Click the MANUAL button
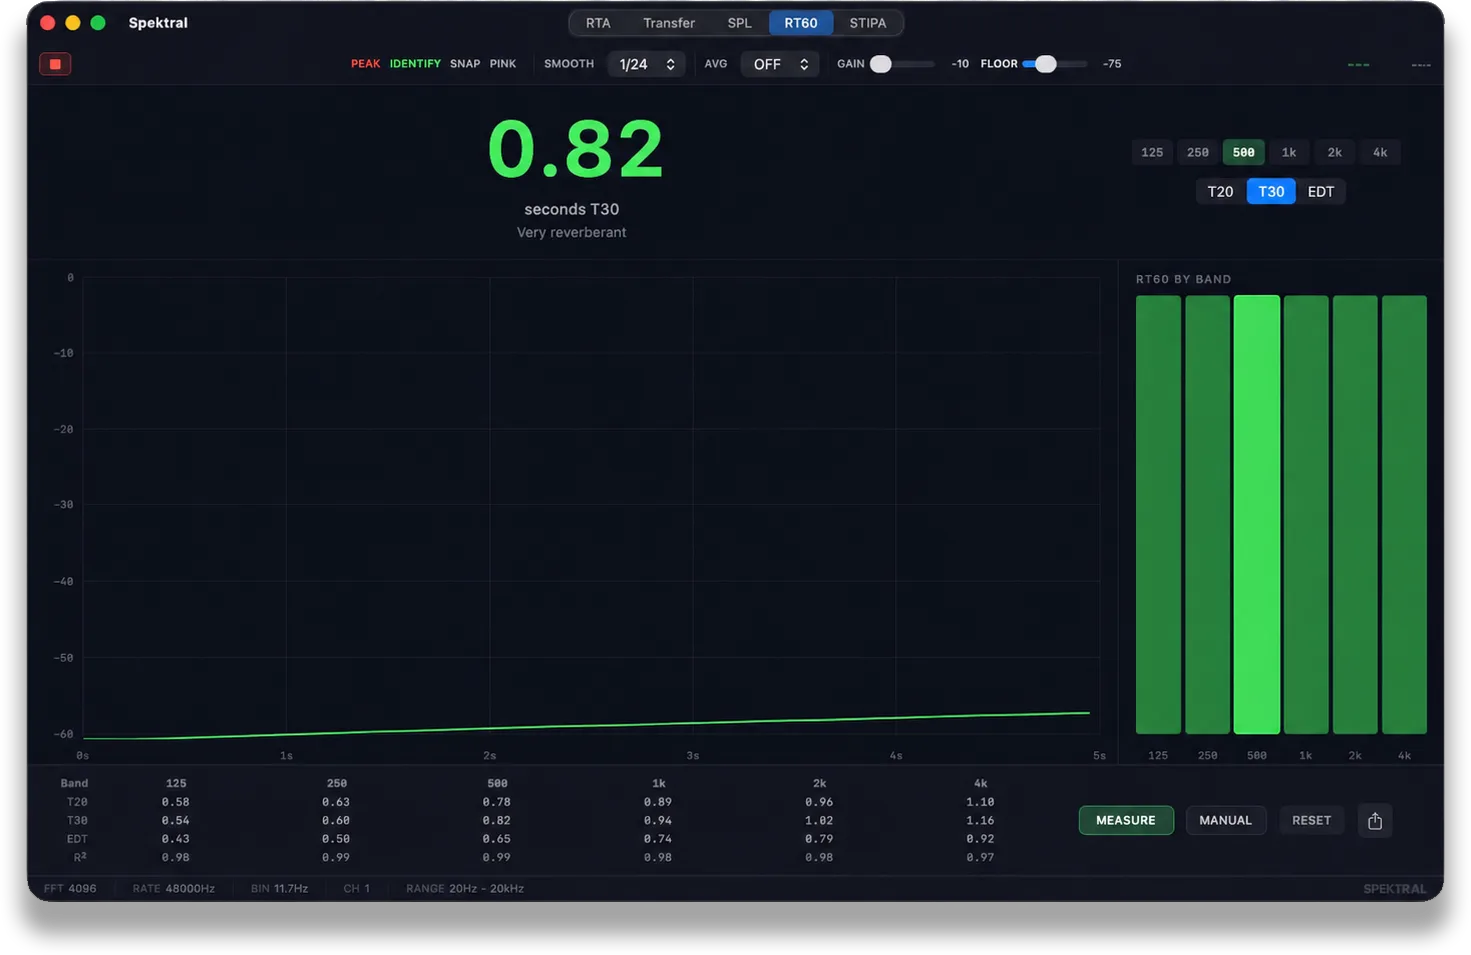This screenshot has height=955, width=1471. click(x=1226, y=821)
